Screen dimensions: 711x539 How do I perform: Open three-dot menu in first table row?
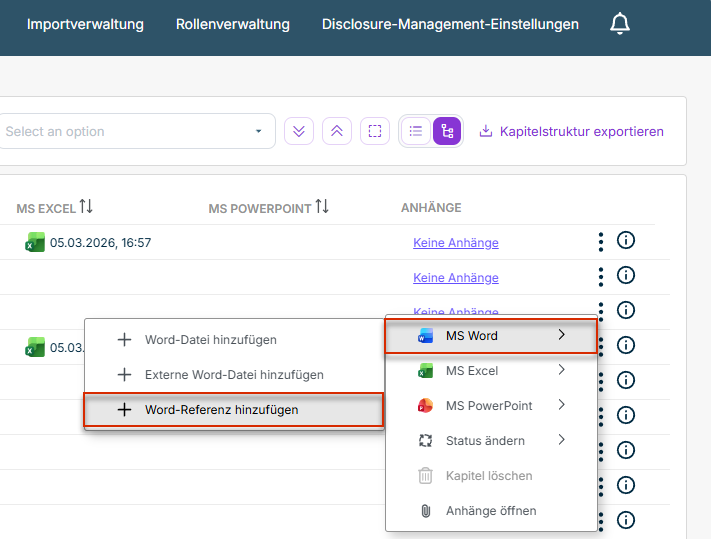click(601, 241)
